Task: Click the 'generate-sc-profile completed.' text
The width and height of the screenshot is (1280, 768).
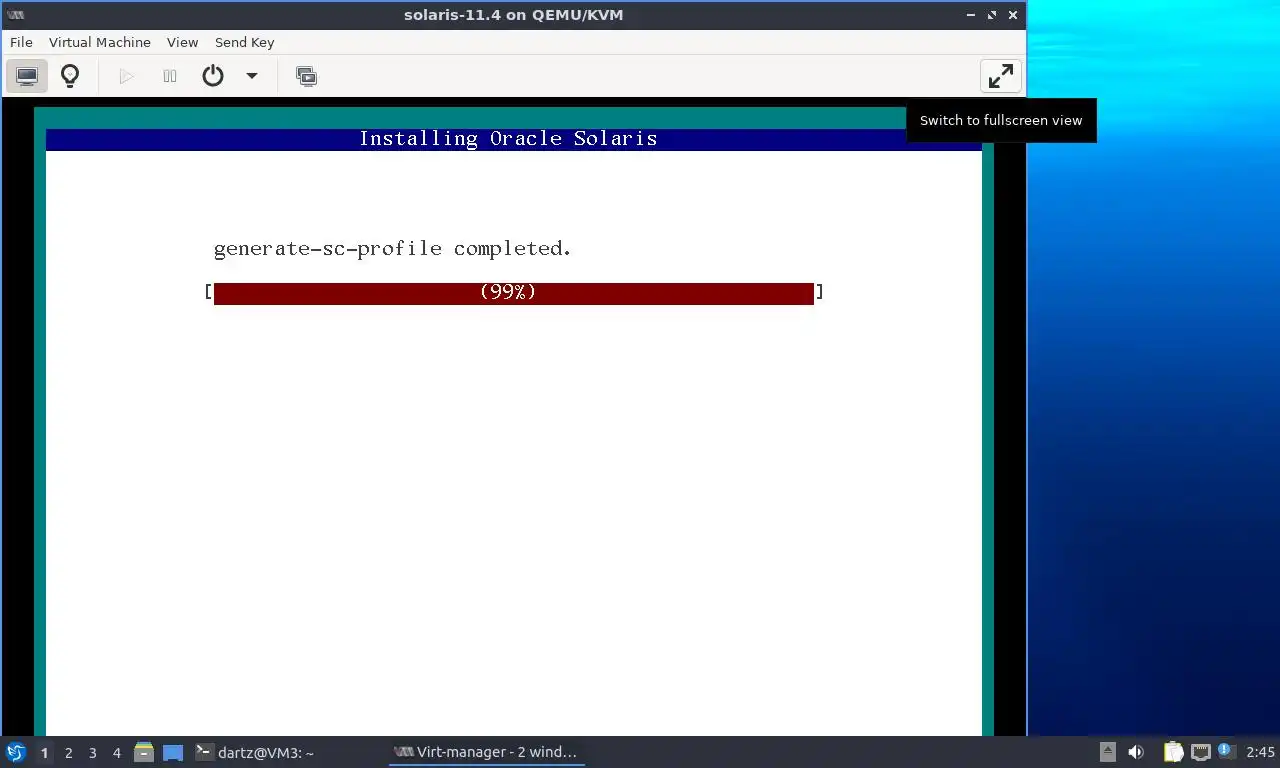Action: (392, 249)
